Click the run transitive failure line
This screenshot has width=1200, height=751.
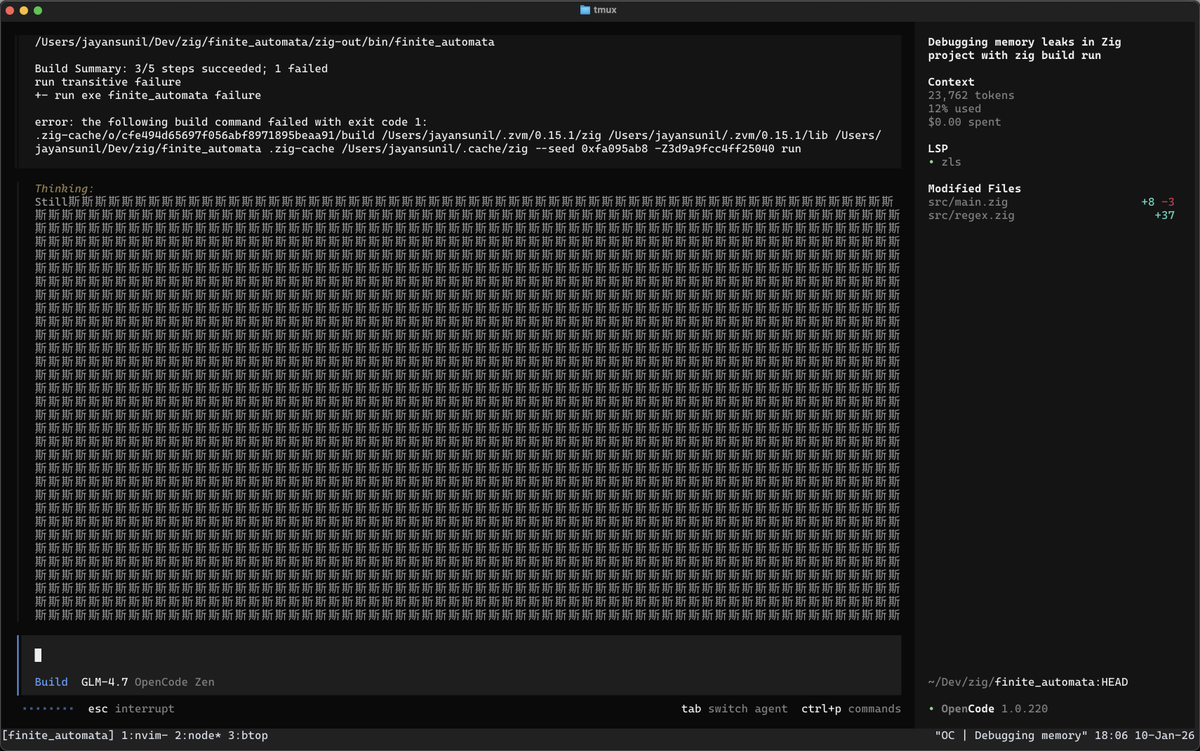click(x=108, y=82)
